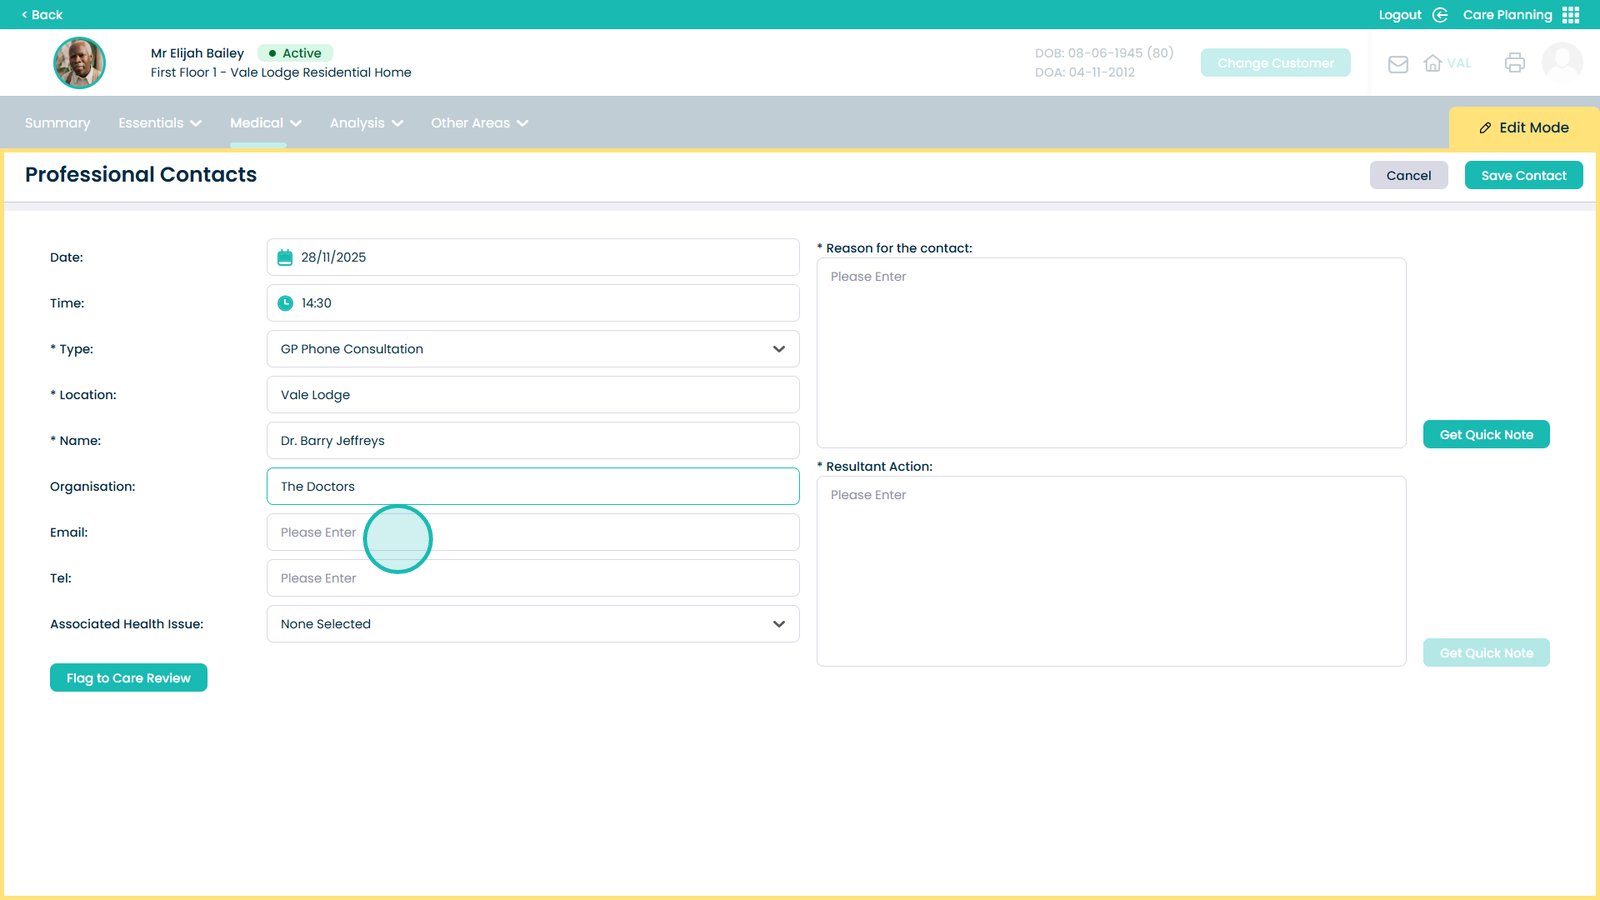The image size is (1600, 900).
Task: Open the Type dropdown
Action: [532, 349]
